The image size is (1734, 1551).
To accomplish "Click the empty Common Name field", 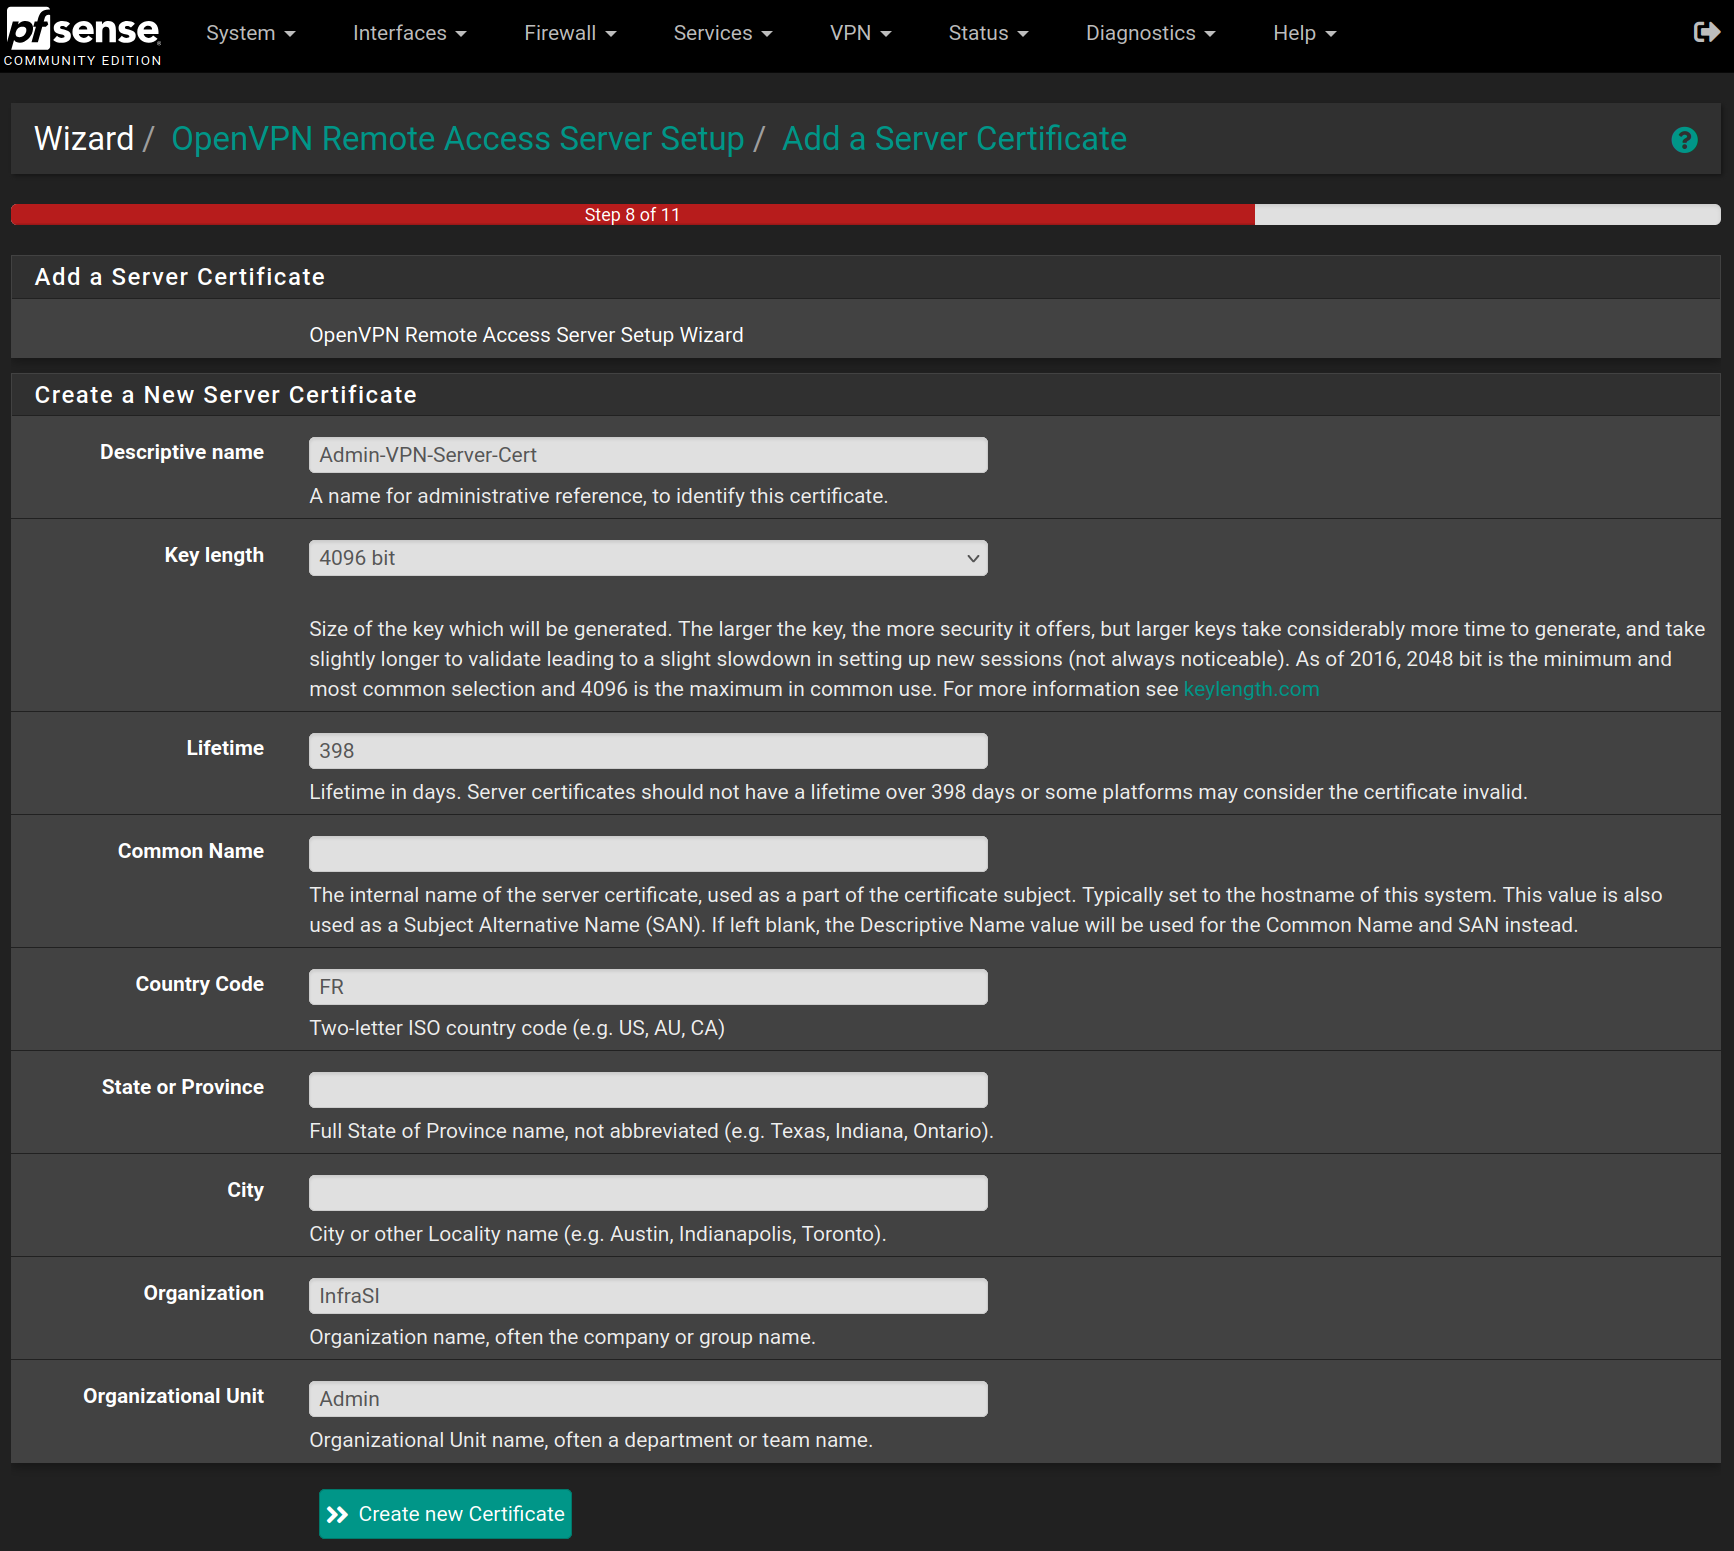I will pyautogui.click(x=648, y=854).
